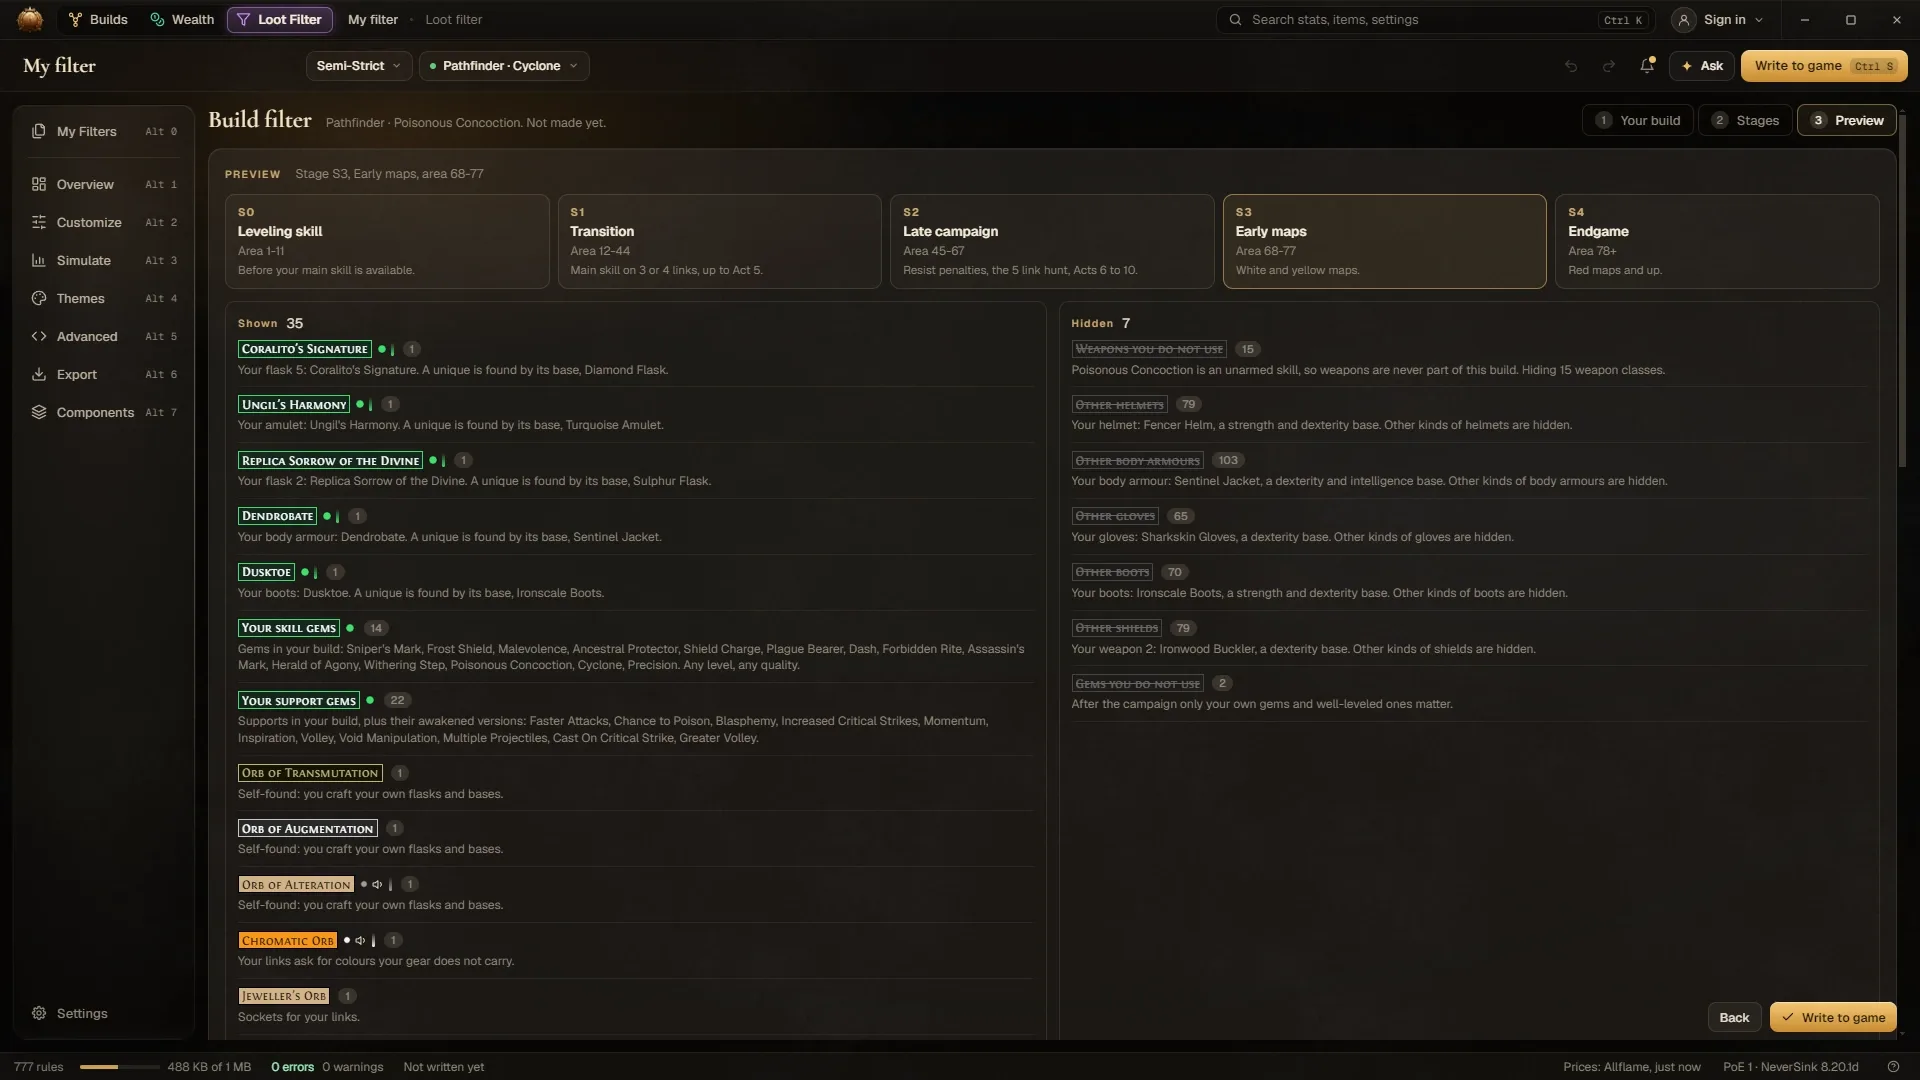Click top Write to game Ctrl S button
The width and height of the screenshot is (1920, 1080).
[1824, 66]
